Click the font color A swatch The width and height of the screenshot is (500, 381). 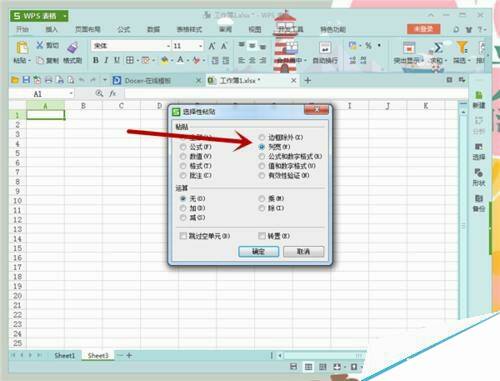[x=181, y=60]
